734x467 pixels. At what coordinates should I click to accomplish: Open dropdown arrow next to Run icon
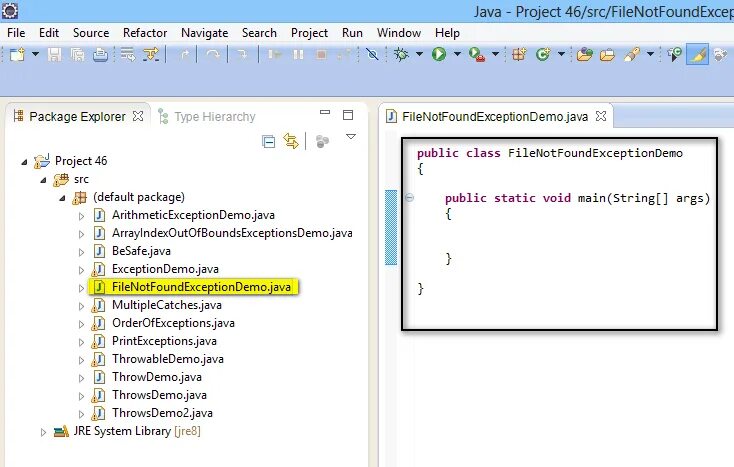[457, 54]
